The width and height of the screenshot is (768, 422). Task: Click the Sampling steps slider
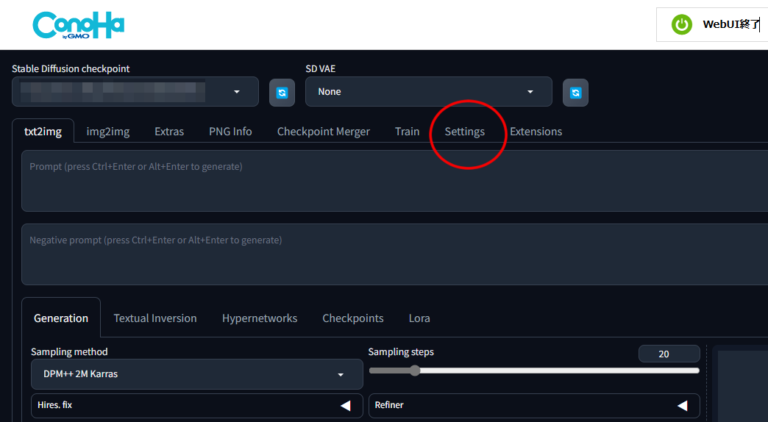coord(534,370)
